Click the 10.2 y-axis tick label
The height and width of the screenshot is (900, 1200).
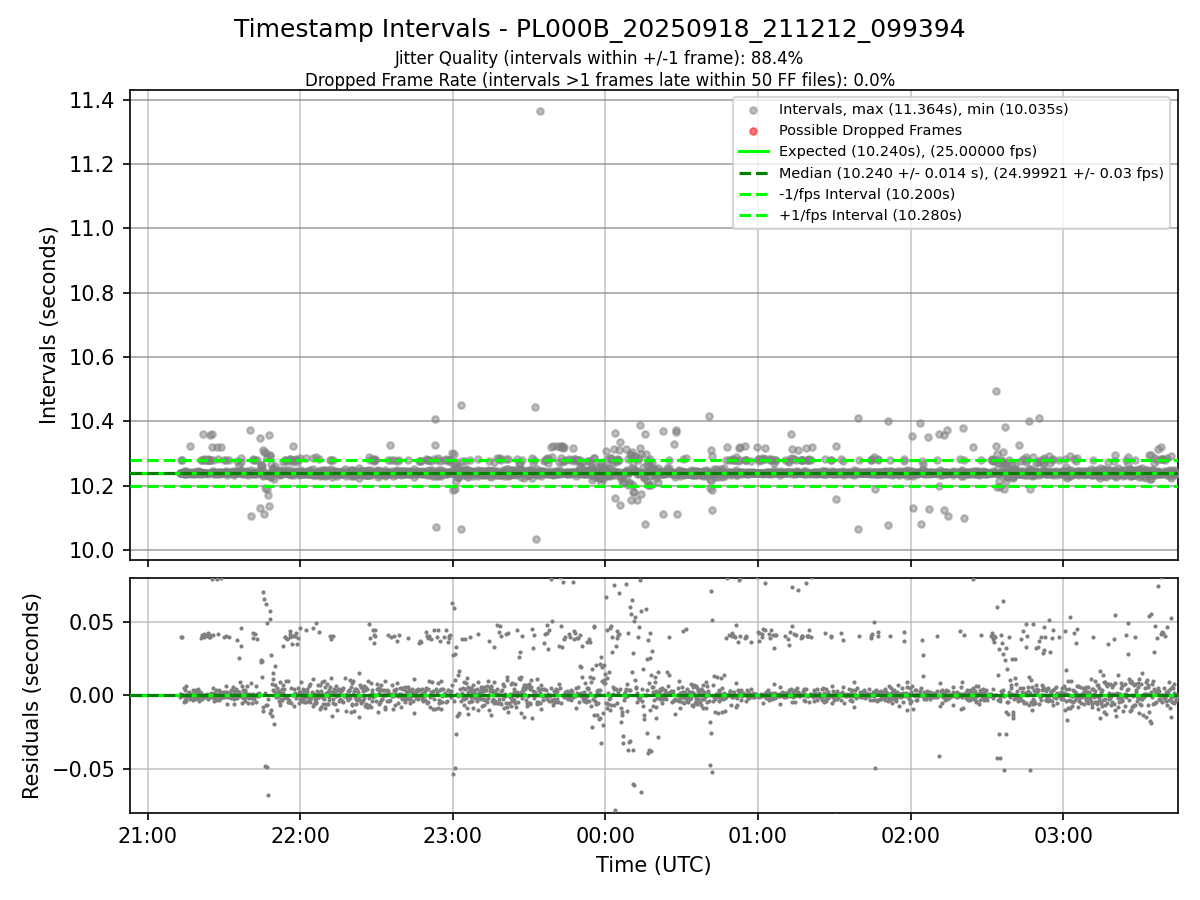point(91,486)
